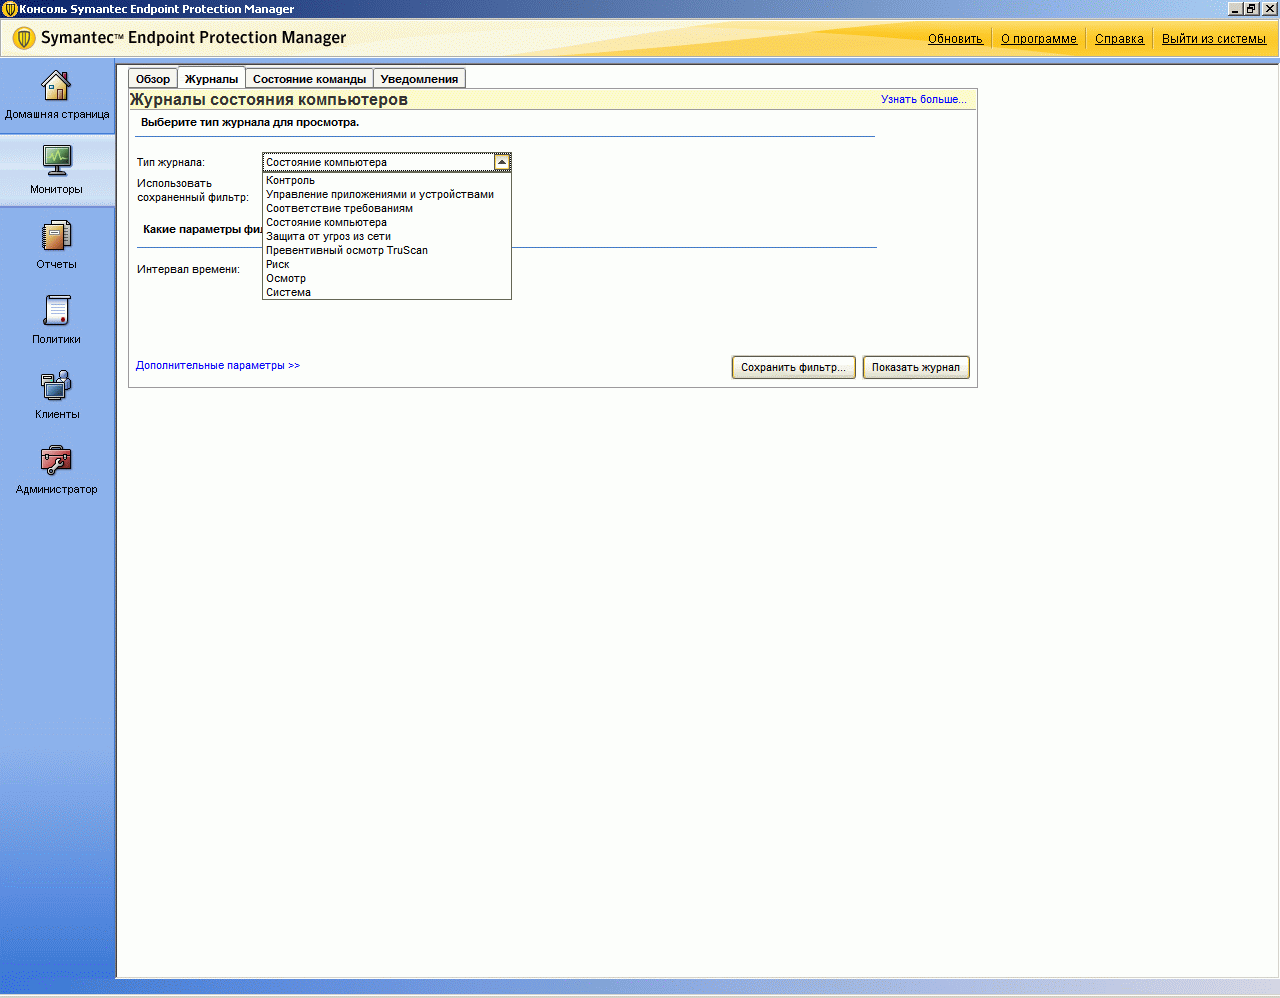Choose Соответствие требованиям option
The width and height of the screenshot is (1280, 998).
pyautogui.click(x=387, y=208)
